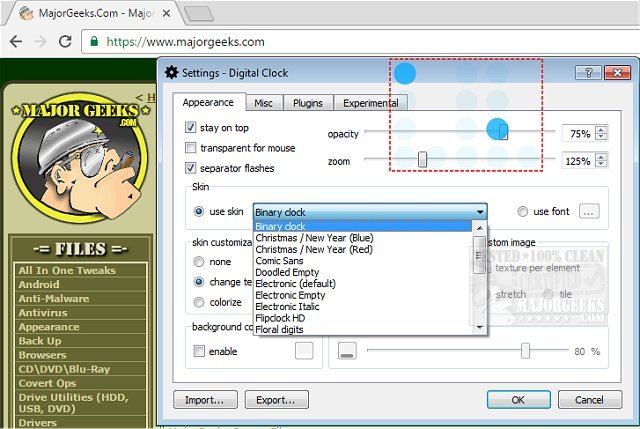Switch to the Appearance tab
640x429 pixels.
[209, 102]
